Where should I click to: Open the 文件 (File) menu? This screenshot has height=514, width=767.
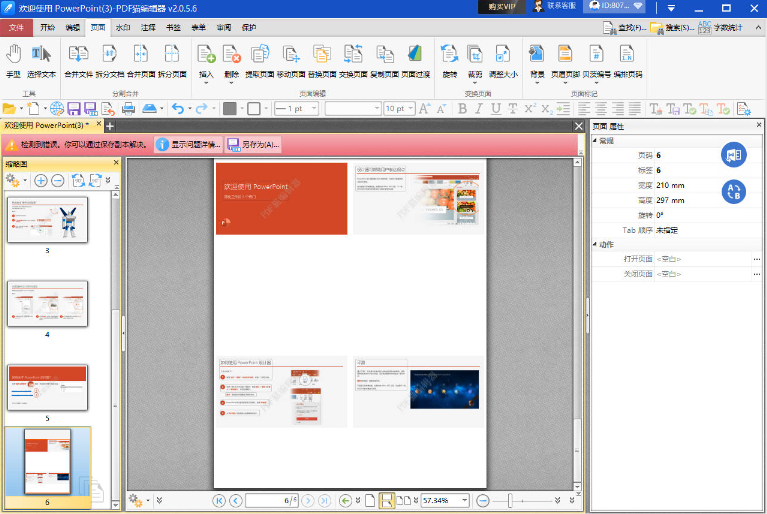coord(16,27)
